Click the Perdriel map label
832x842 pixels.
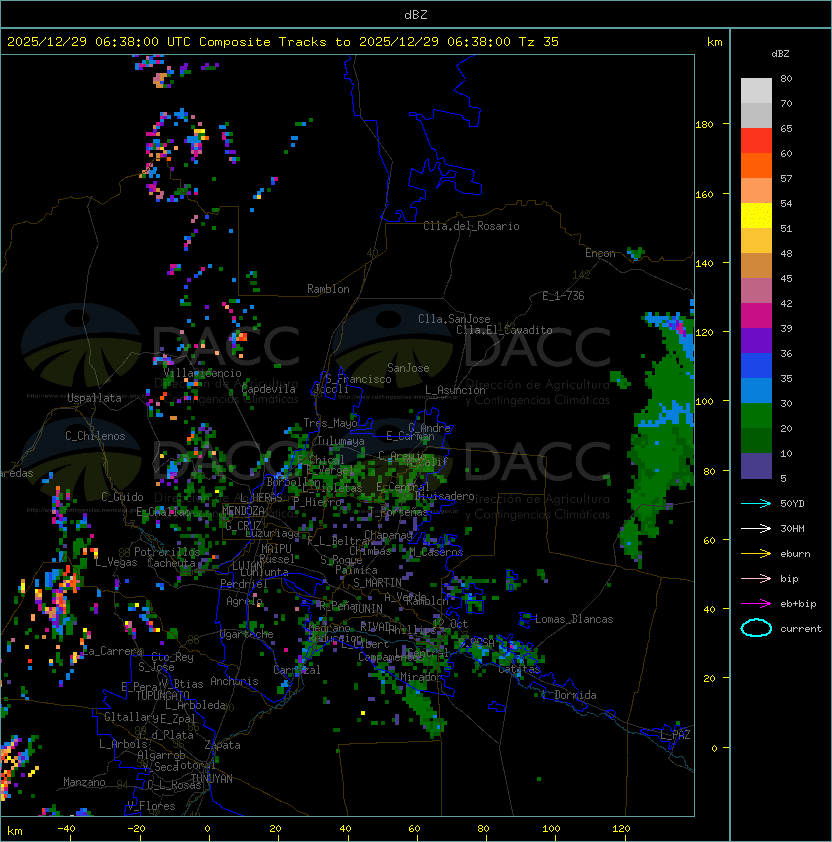click(x=244, y=584)
